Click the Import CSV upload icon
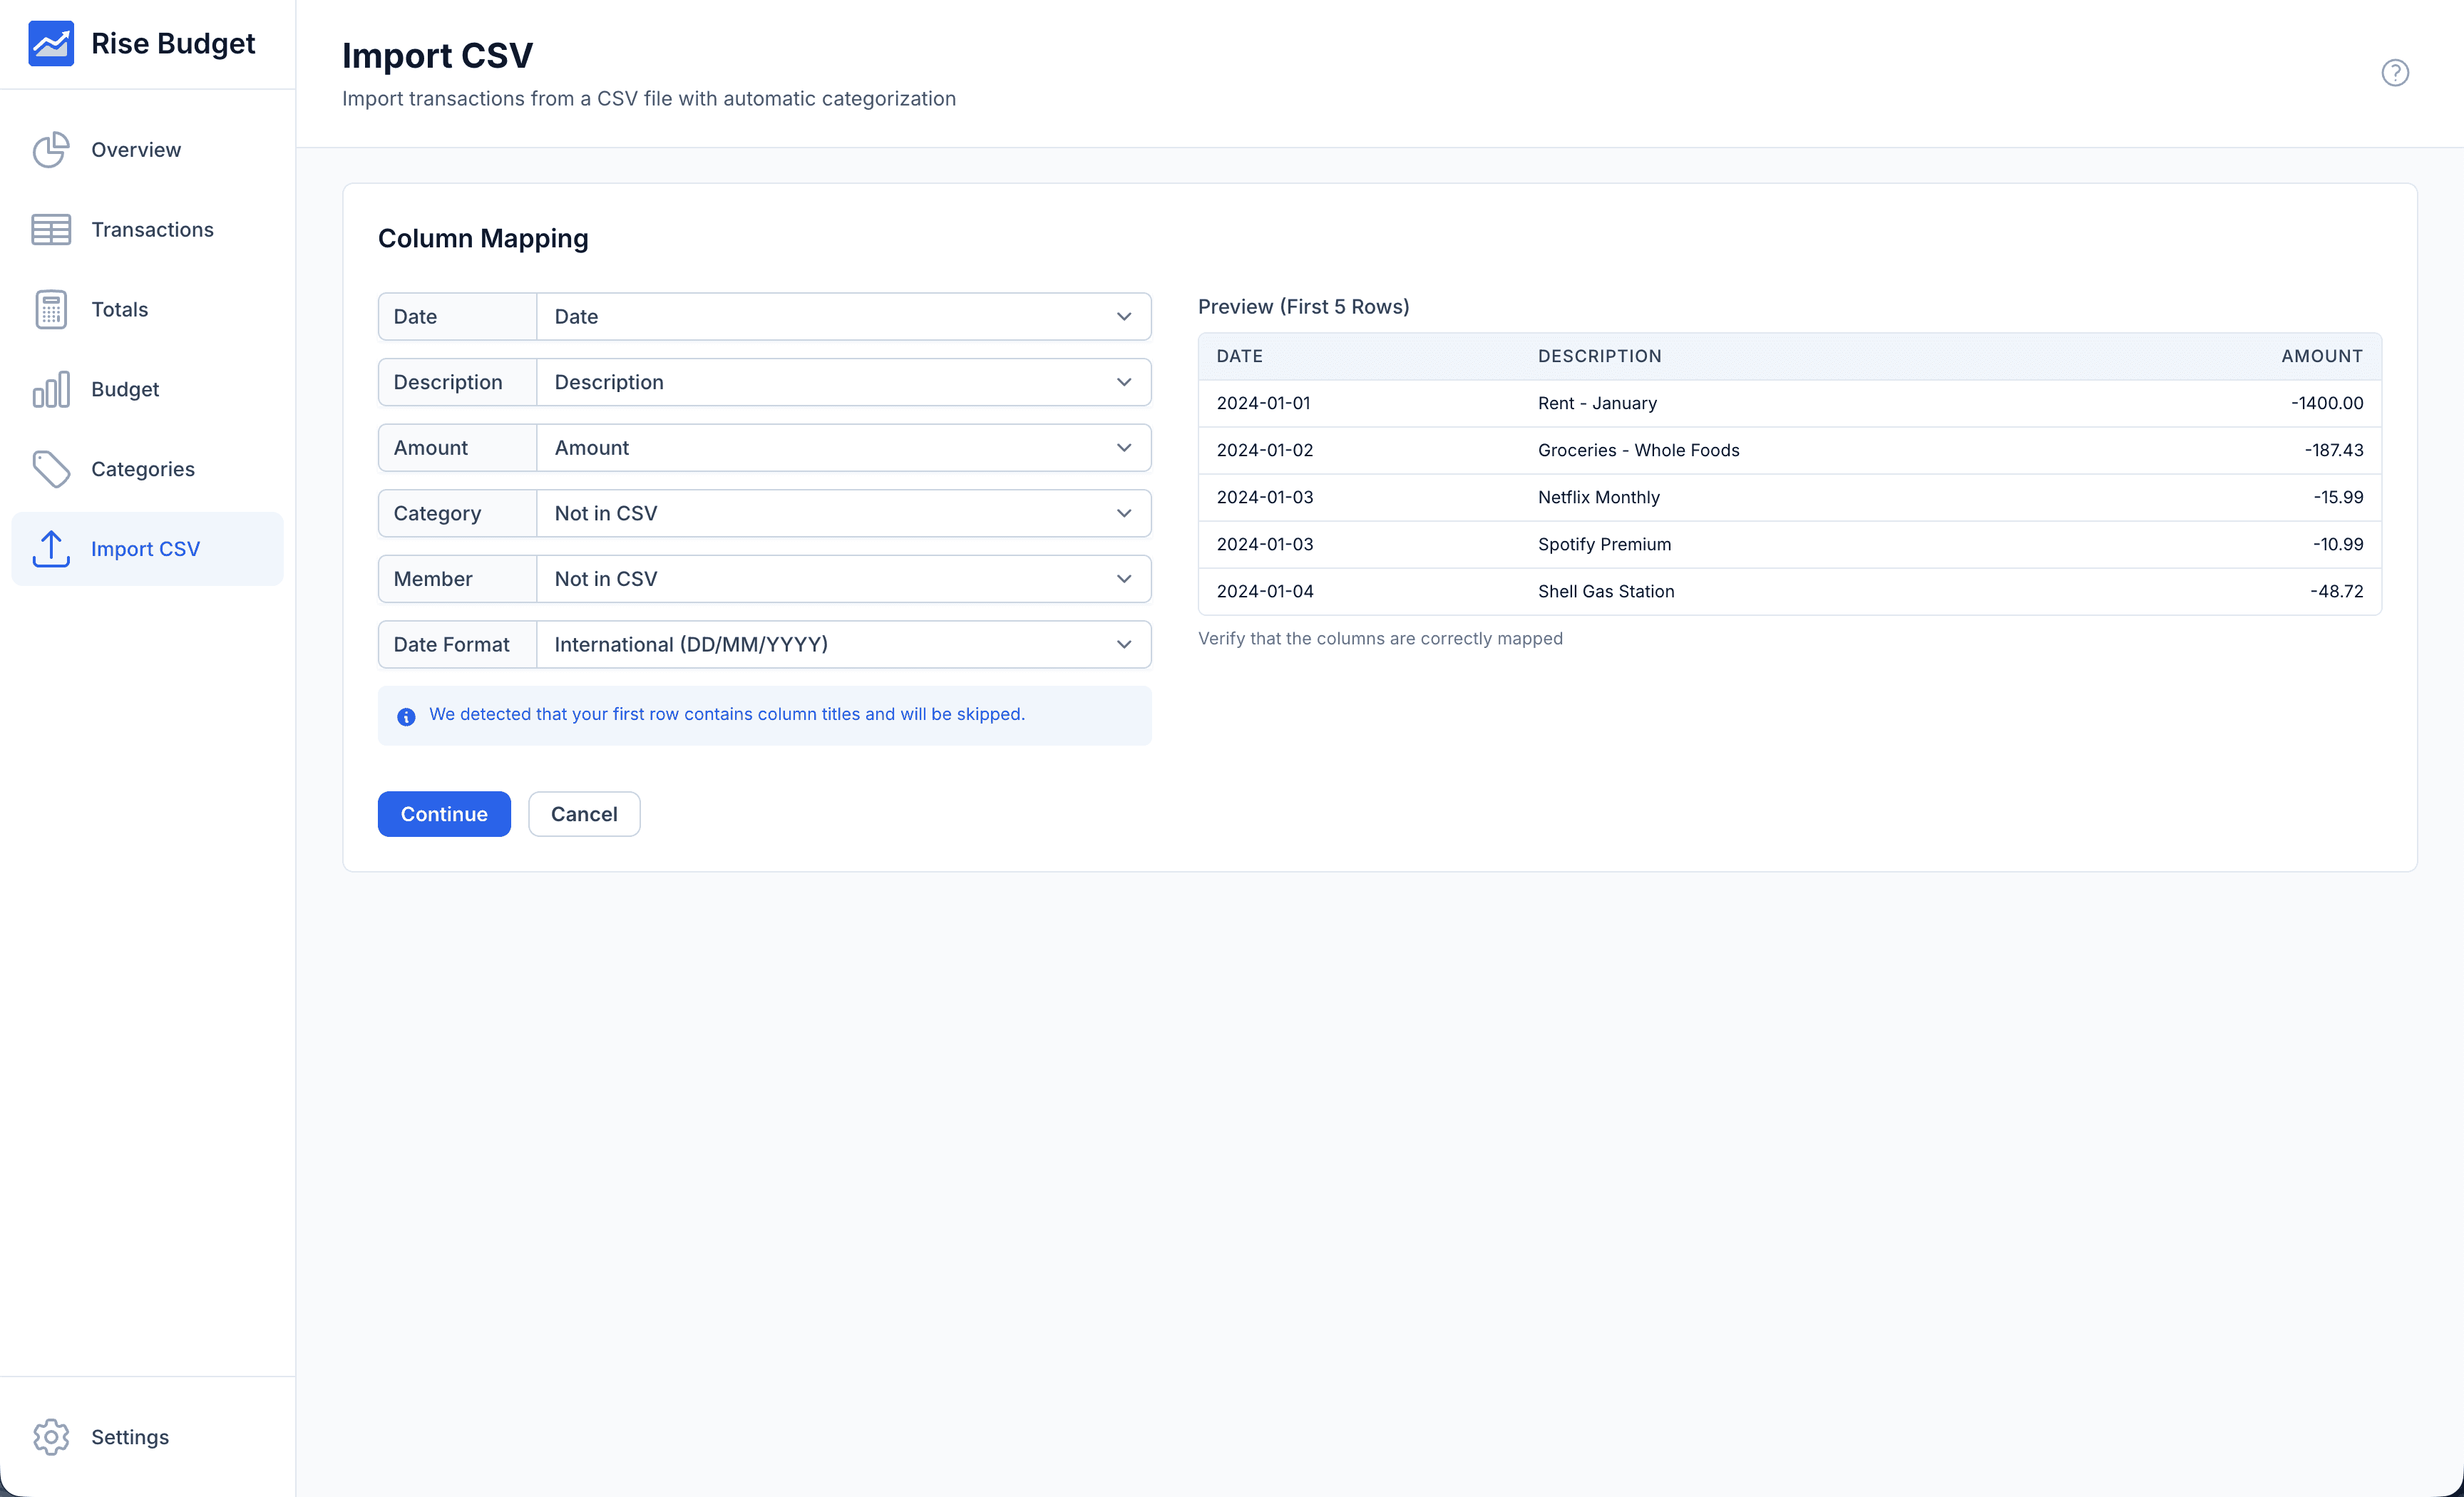 coord(52,548)
